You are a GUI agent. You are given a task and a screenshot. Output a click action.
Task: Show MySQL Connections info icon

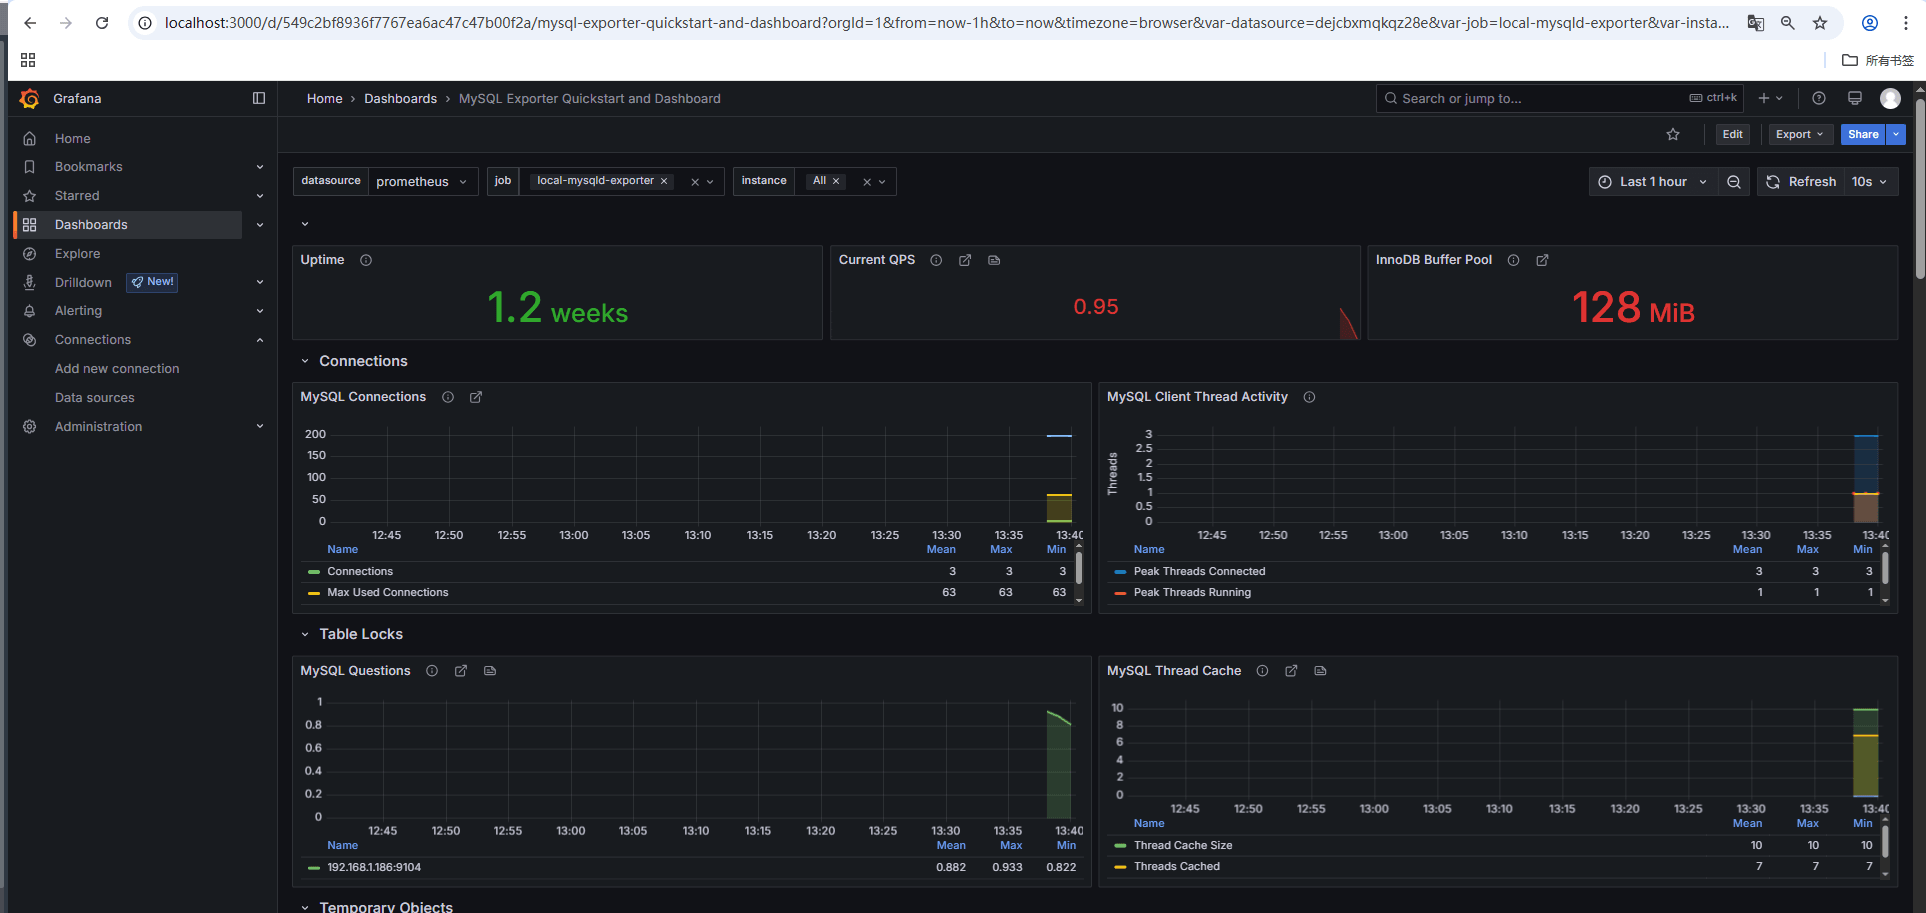(x=448, y=397)
